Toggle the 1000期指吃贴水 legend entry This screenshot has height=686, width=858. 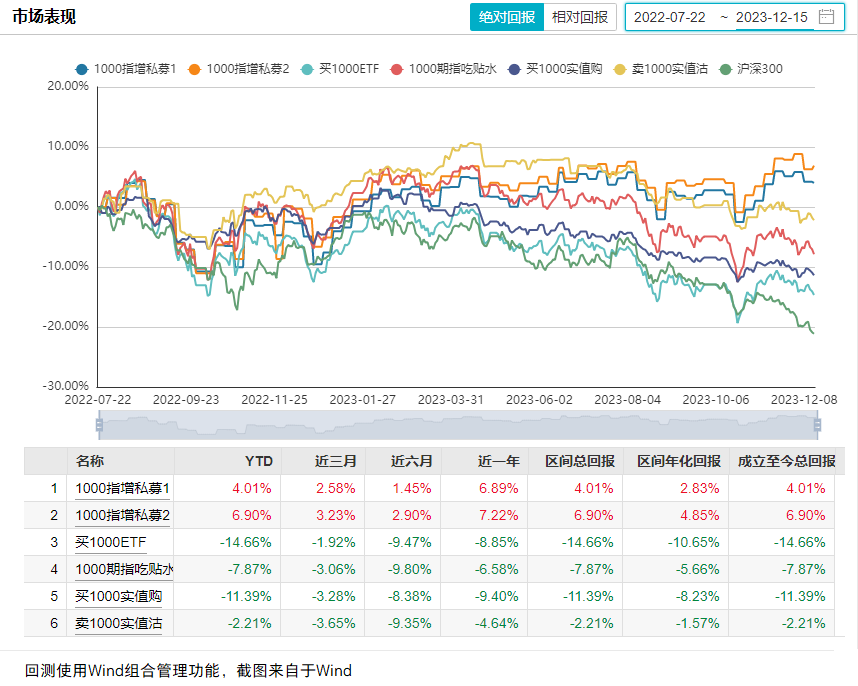point(449,69)
